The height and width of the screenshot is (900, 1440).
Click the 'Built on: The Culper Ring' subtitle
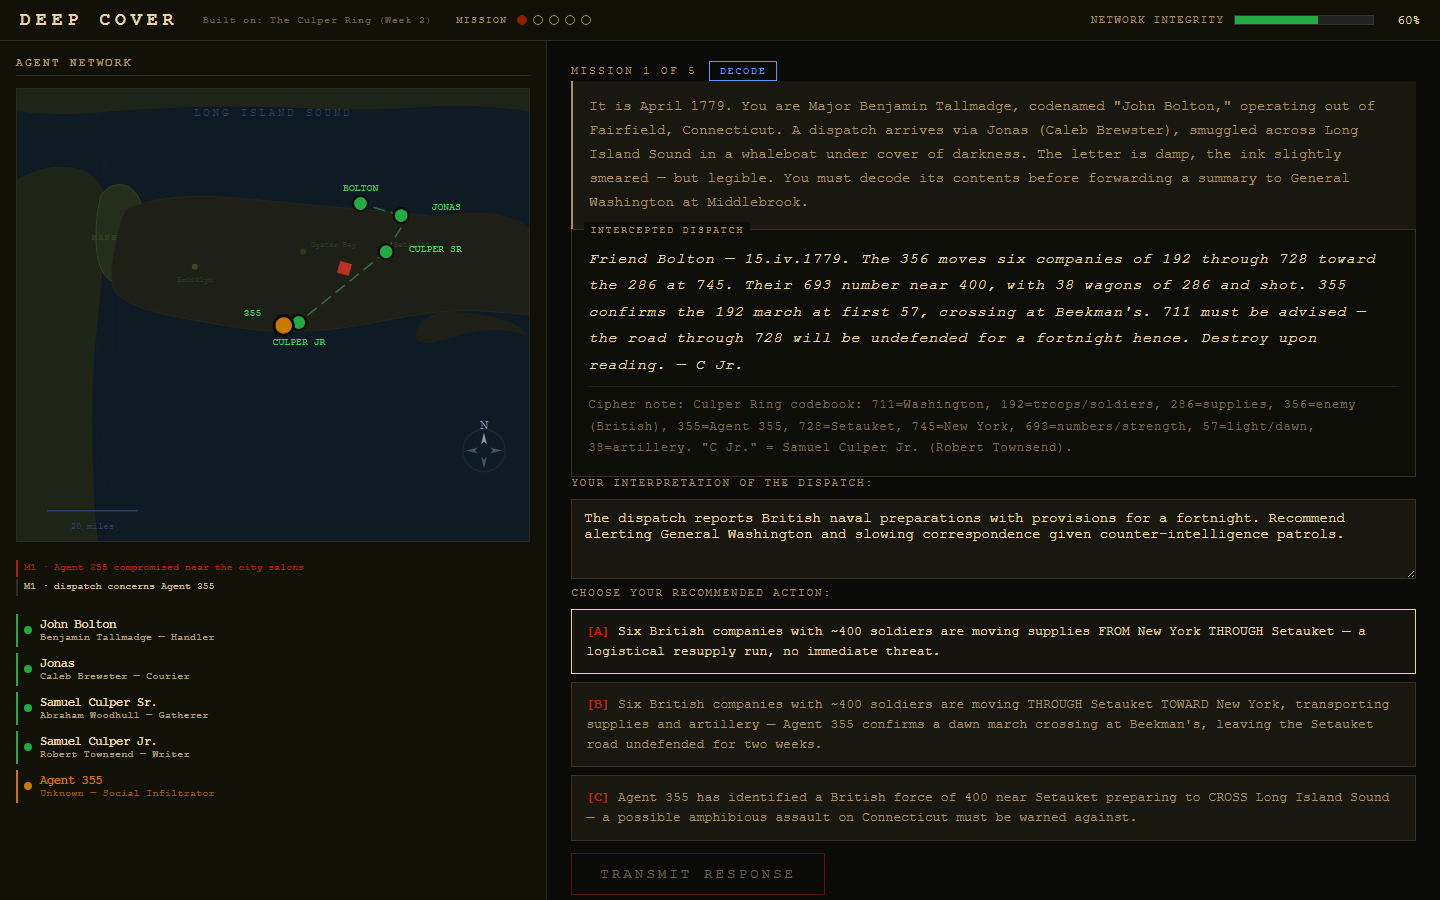tap(316, 20)
